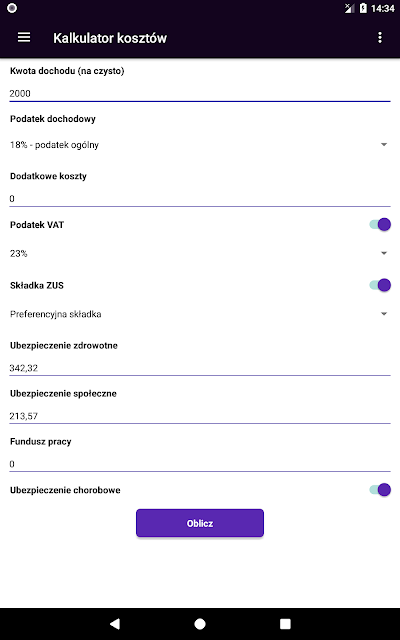This screenshot has width=400, height=640.
Task: Disable the Podatek VAT switch
Action: coord(380,224)
